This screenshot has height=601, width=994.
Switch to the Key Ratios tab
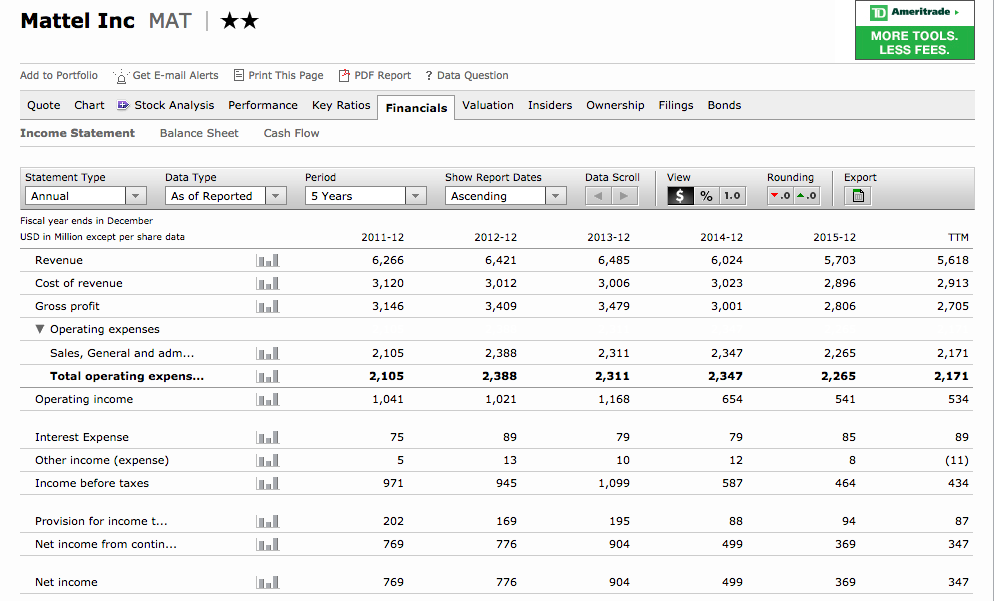tap(341, 105)
